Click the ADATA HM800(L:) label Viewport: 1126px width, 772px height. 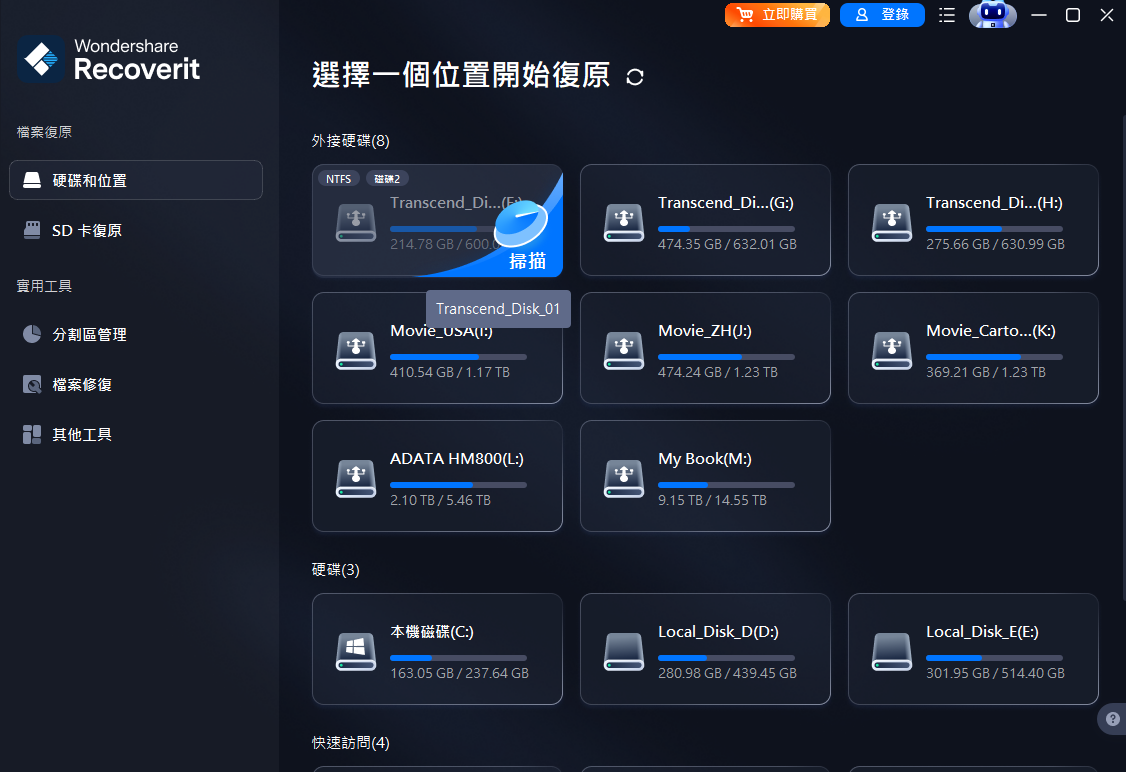coord(457,459)
